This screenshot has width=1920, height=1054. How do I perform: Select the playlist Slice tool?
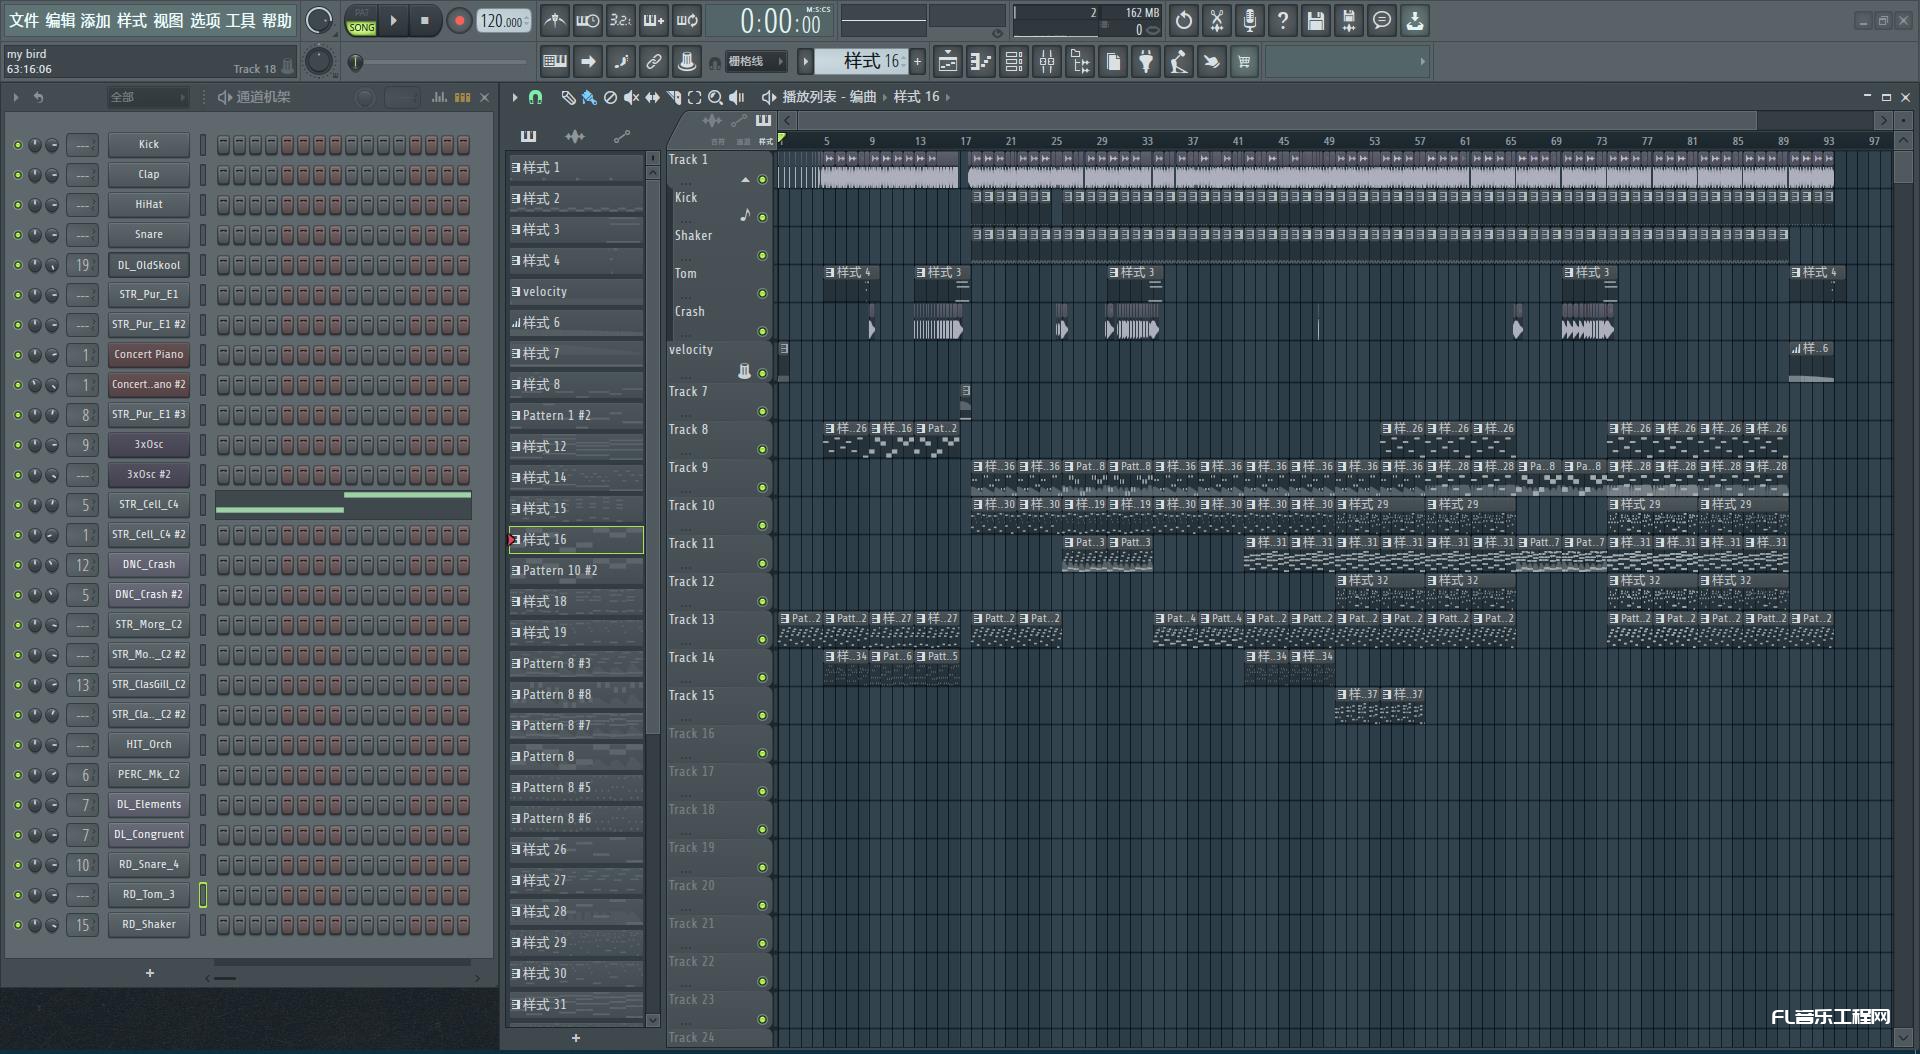(673, 97)
